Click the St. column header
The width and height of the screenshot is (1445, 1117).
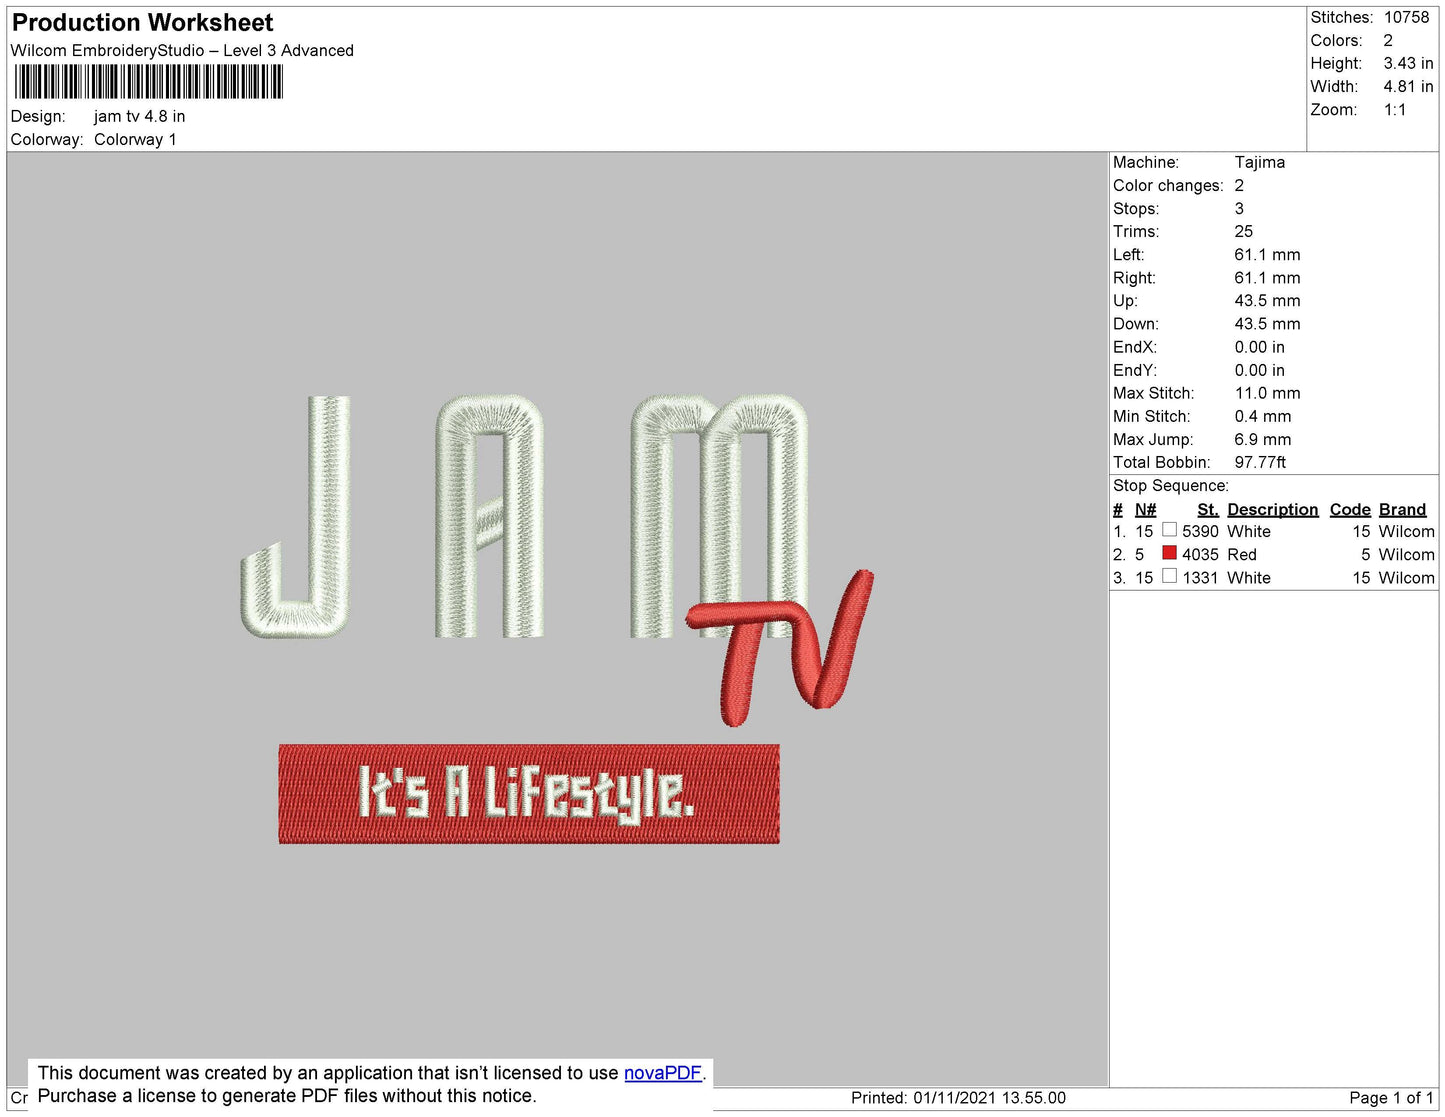(x=1207, y=509)
